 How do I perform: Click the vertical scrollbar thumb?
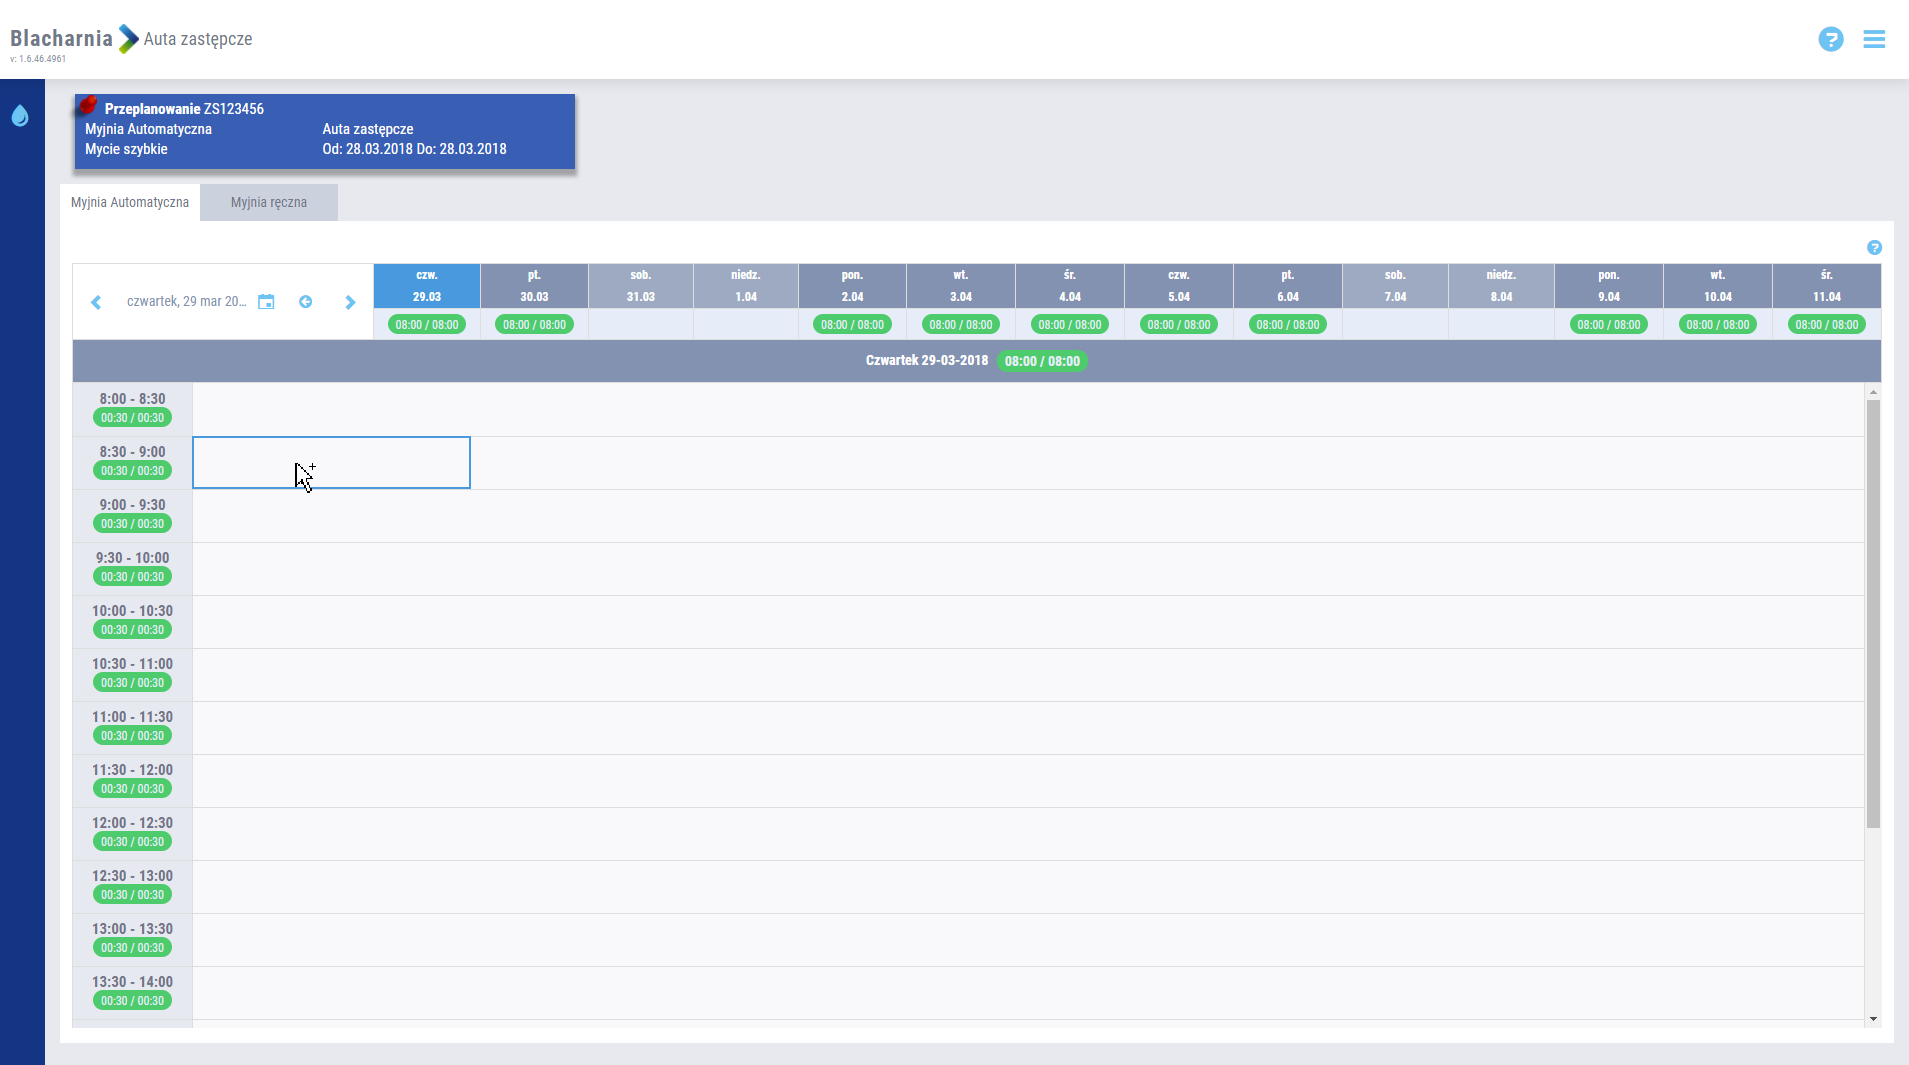tap(1873, 612)
